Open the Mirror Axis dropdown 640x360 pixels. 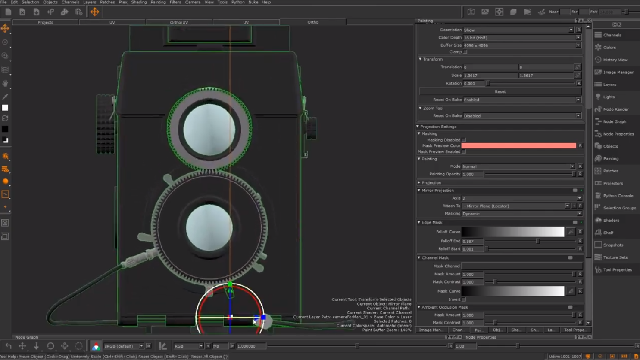pos(522,198)
